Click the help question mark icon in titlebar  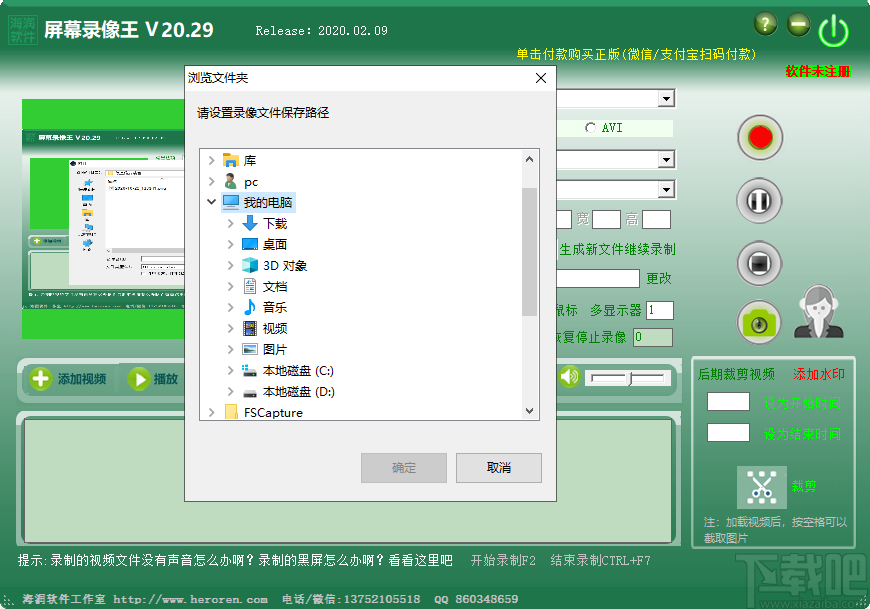click(764, 23)
